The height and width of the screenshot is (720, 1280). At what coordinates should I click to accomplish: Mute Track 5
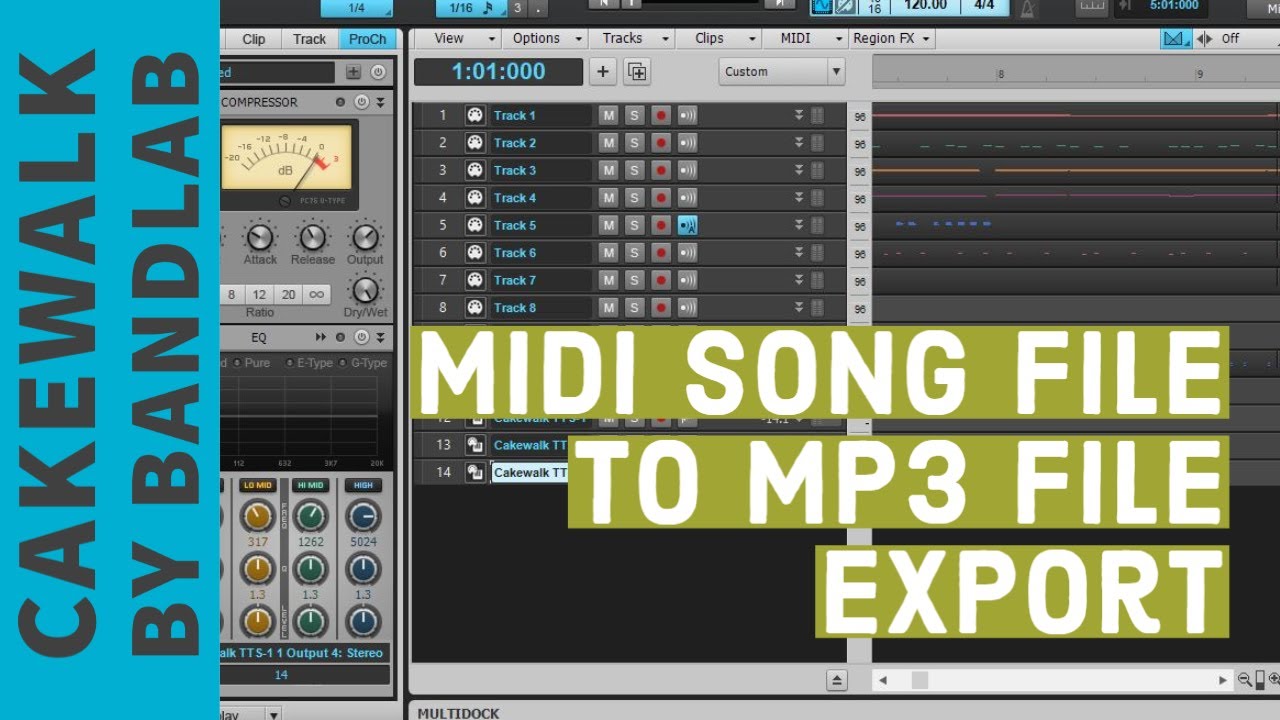click(x=608, y=225)
